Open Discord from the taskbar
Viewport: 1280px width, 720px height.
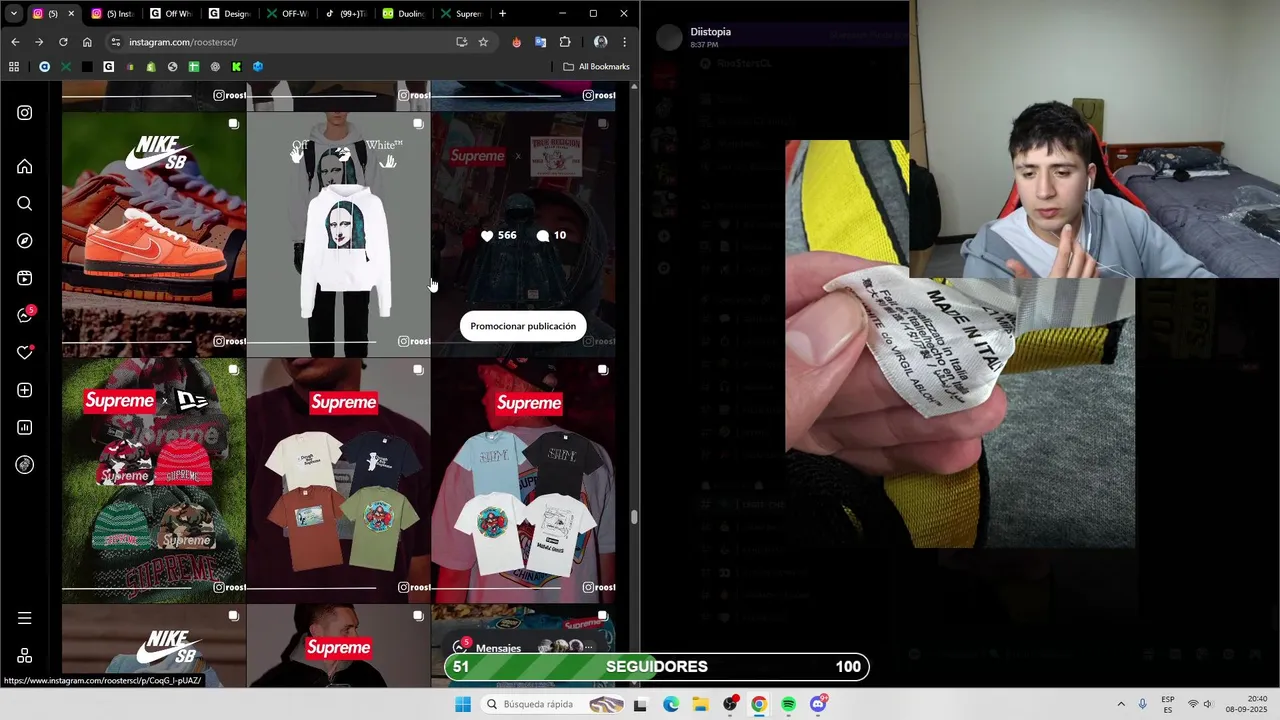[x=818, y=704]
